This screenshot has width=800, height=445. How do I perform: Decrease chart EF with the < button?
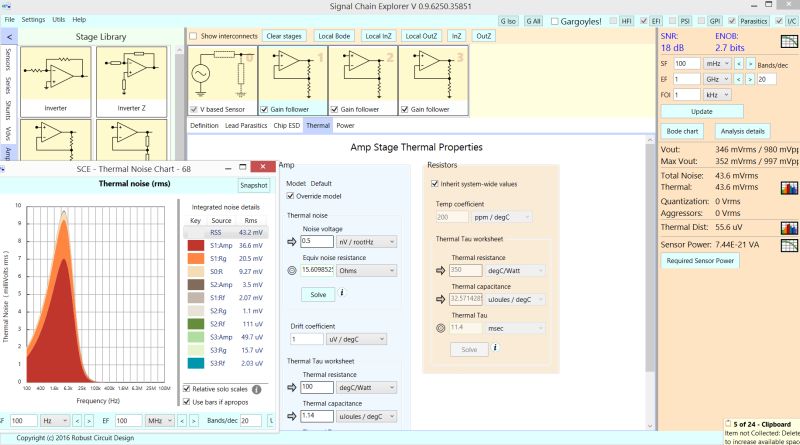pyautogui.click(x=182, y=421)
